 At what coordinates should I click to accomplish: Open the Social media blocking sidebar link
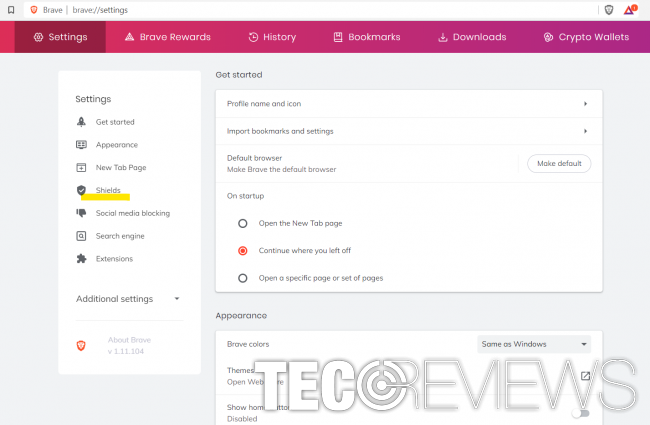[x=133, y=213]
